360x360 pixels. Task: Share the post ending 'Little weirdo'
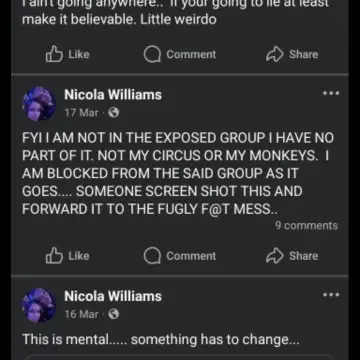292,54
